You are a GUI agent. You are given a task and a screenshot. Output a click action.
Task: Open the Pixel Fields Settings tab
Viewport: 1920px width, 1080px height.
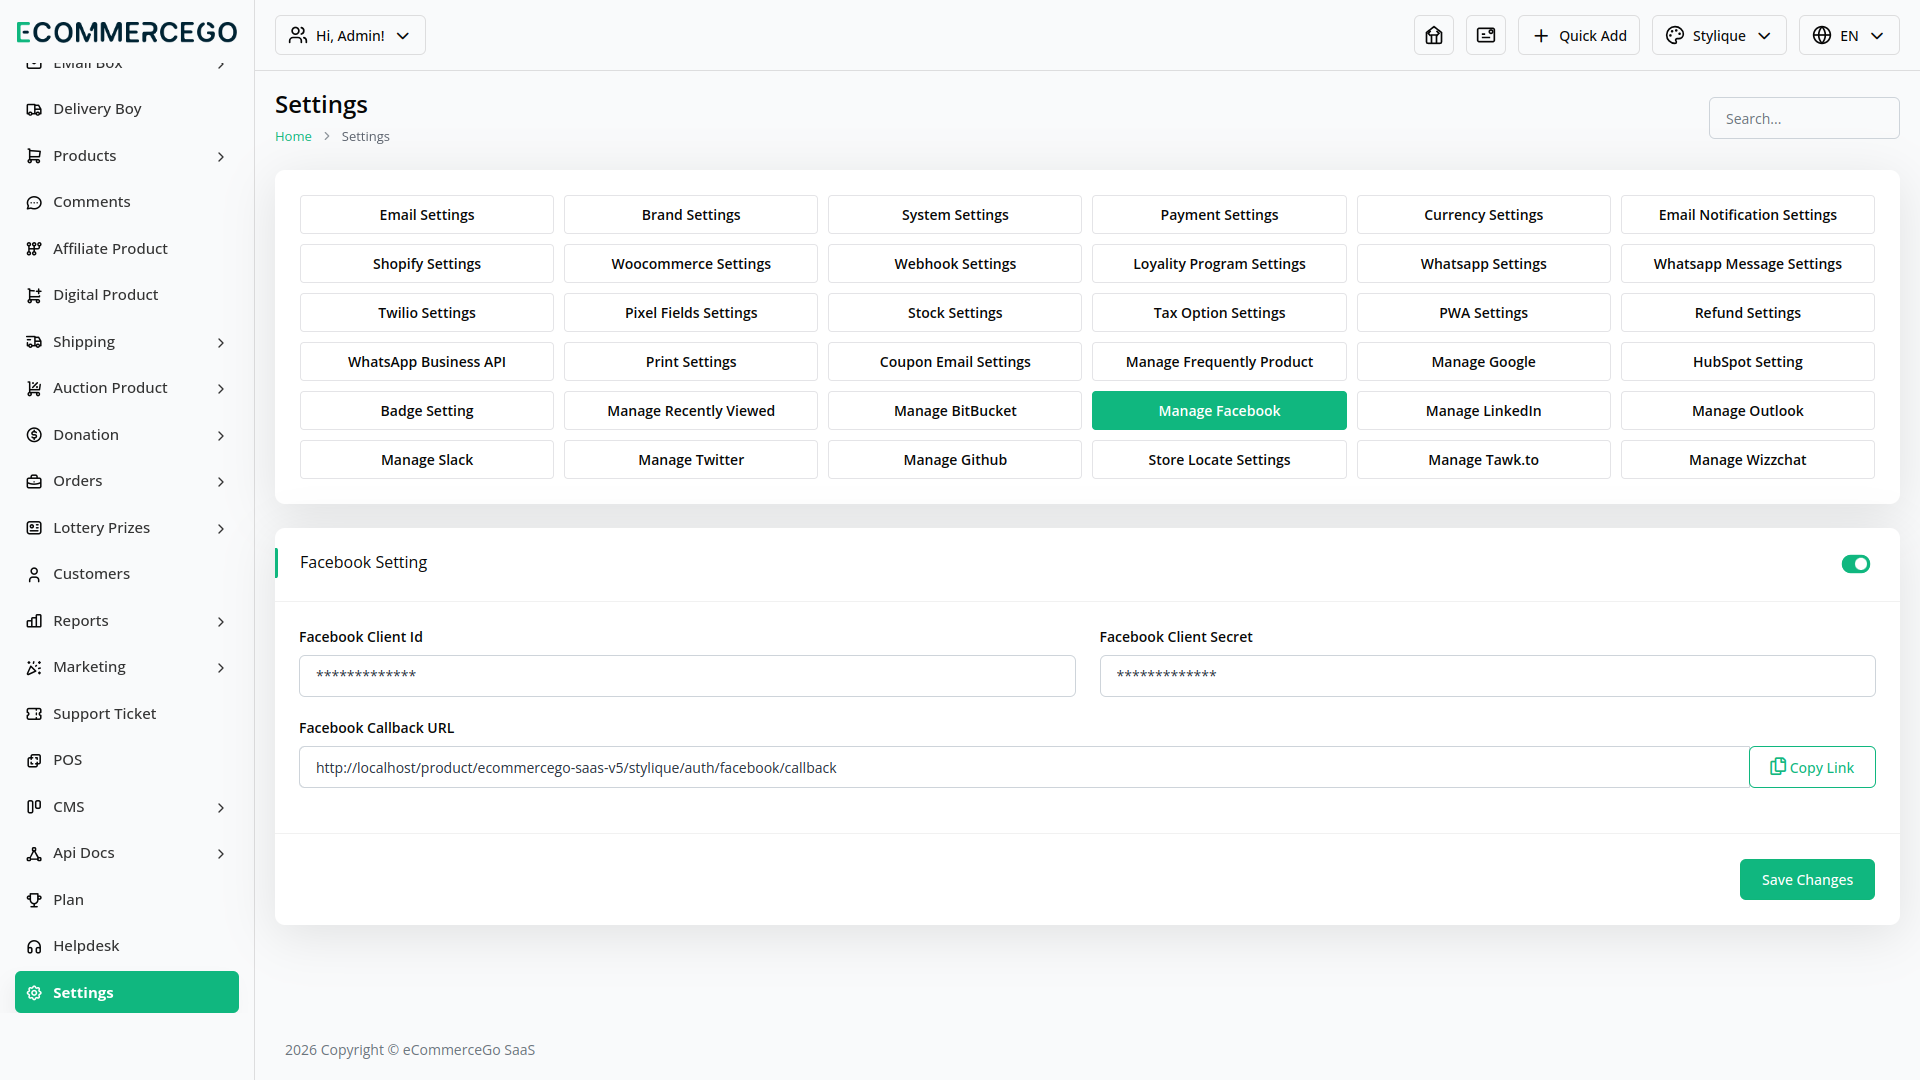691,312
